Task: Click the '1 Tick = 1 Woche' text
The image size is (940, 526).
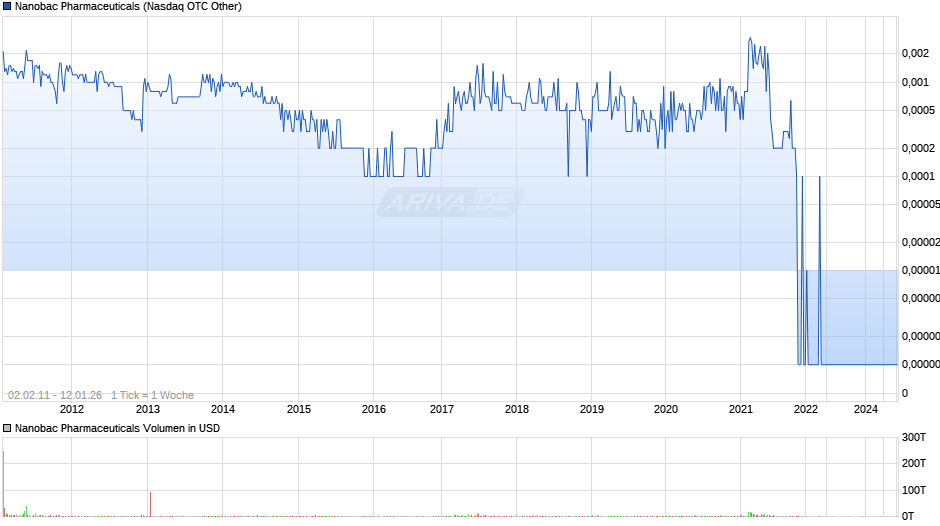Action: pyautogui.click(x=152, y=395)
